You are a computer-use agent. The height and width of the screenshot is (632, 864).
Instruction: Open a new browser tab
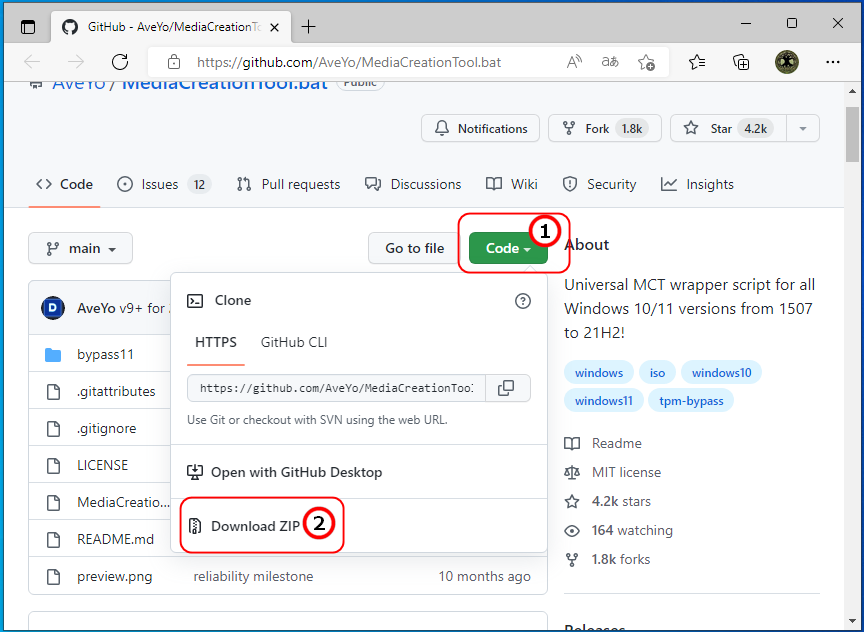[309, 26]
